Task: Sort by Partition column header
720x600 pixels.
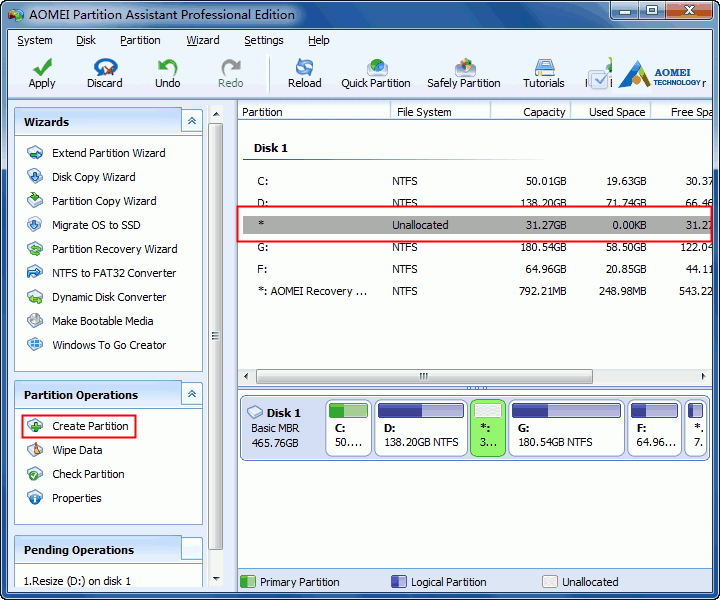Action: click(x=315, y=112)
